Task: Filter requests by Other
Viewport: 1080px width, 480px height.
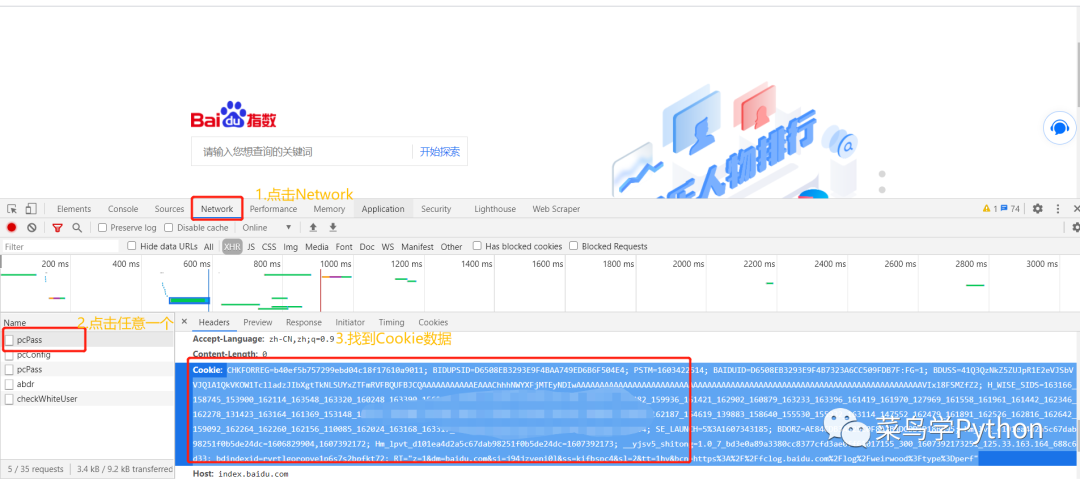Action: (451, 247)
